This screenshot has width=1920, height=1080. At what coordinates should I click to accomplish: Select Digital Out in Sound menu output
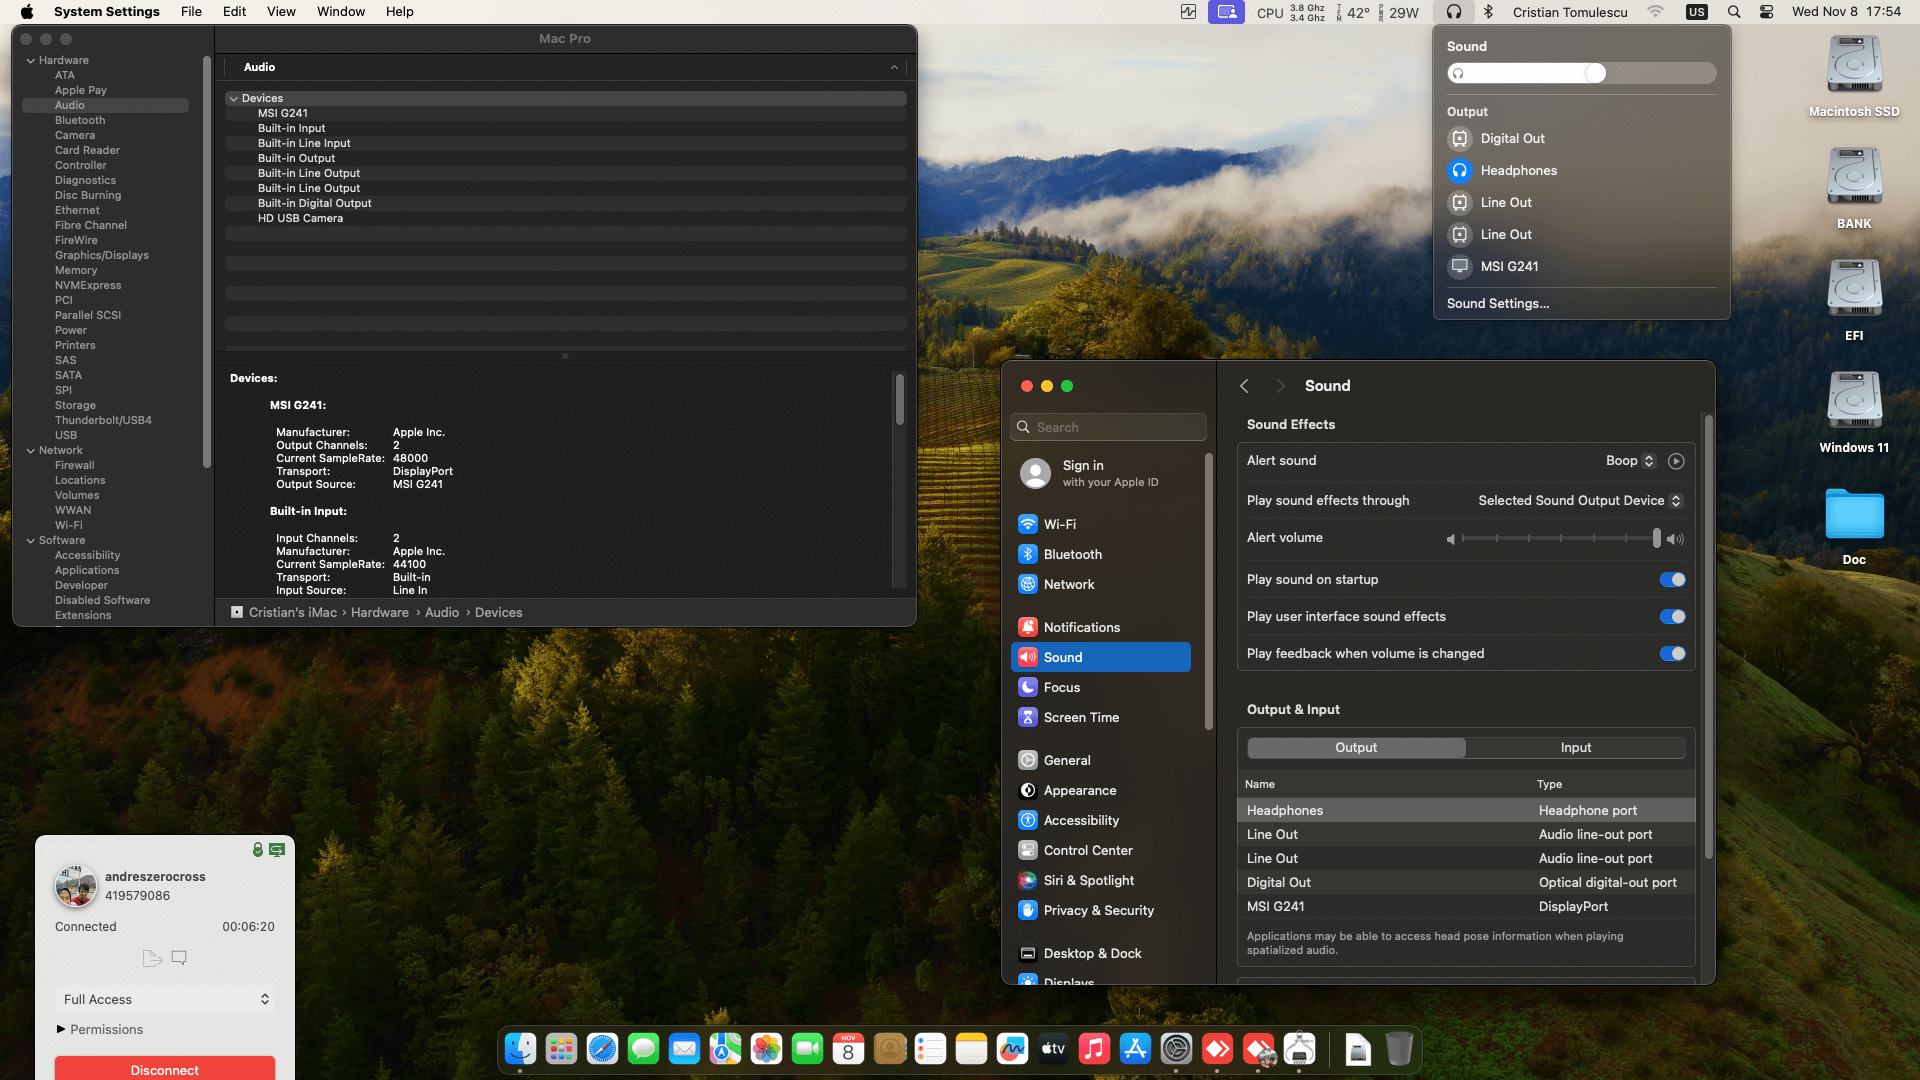pos(1582,139)
